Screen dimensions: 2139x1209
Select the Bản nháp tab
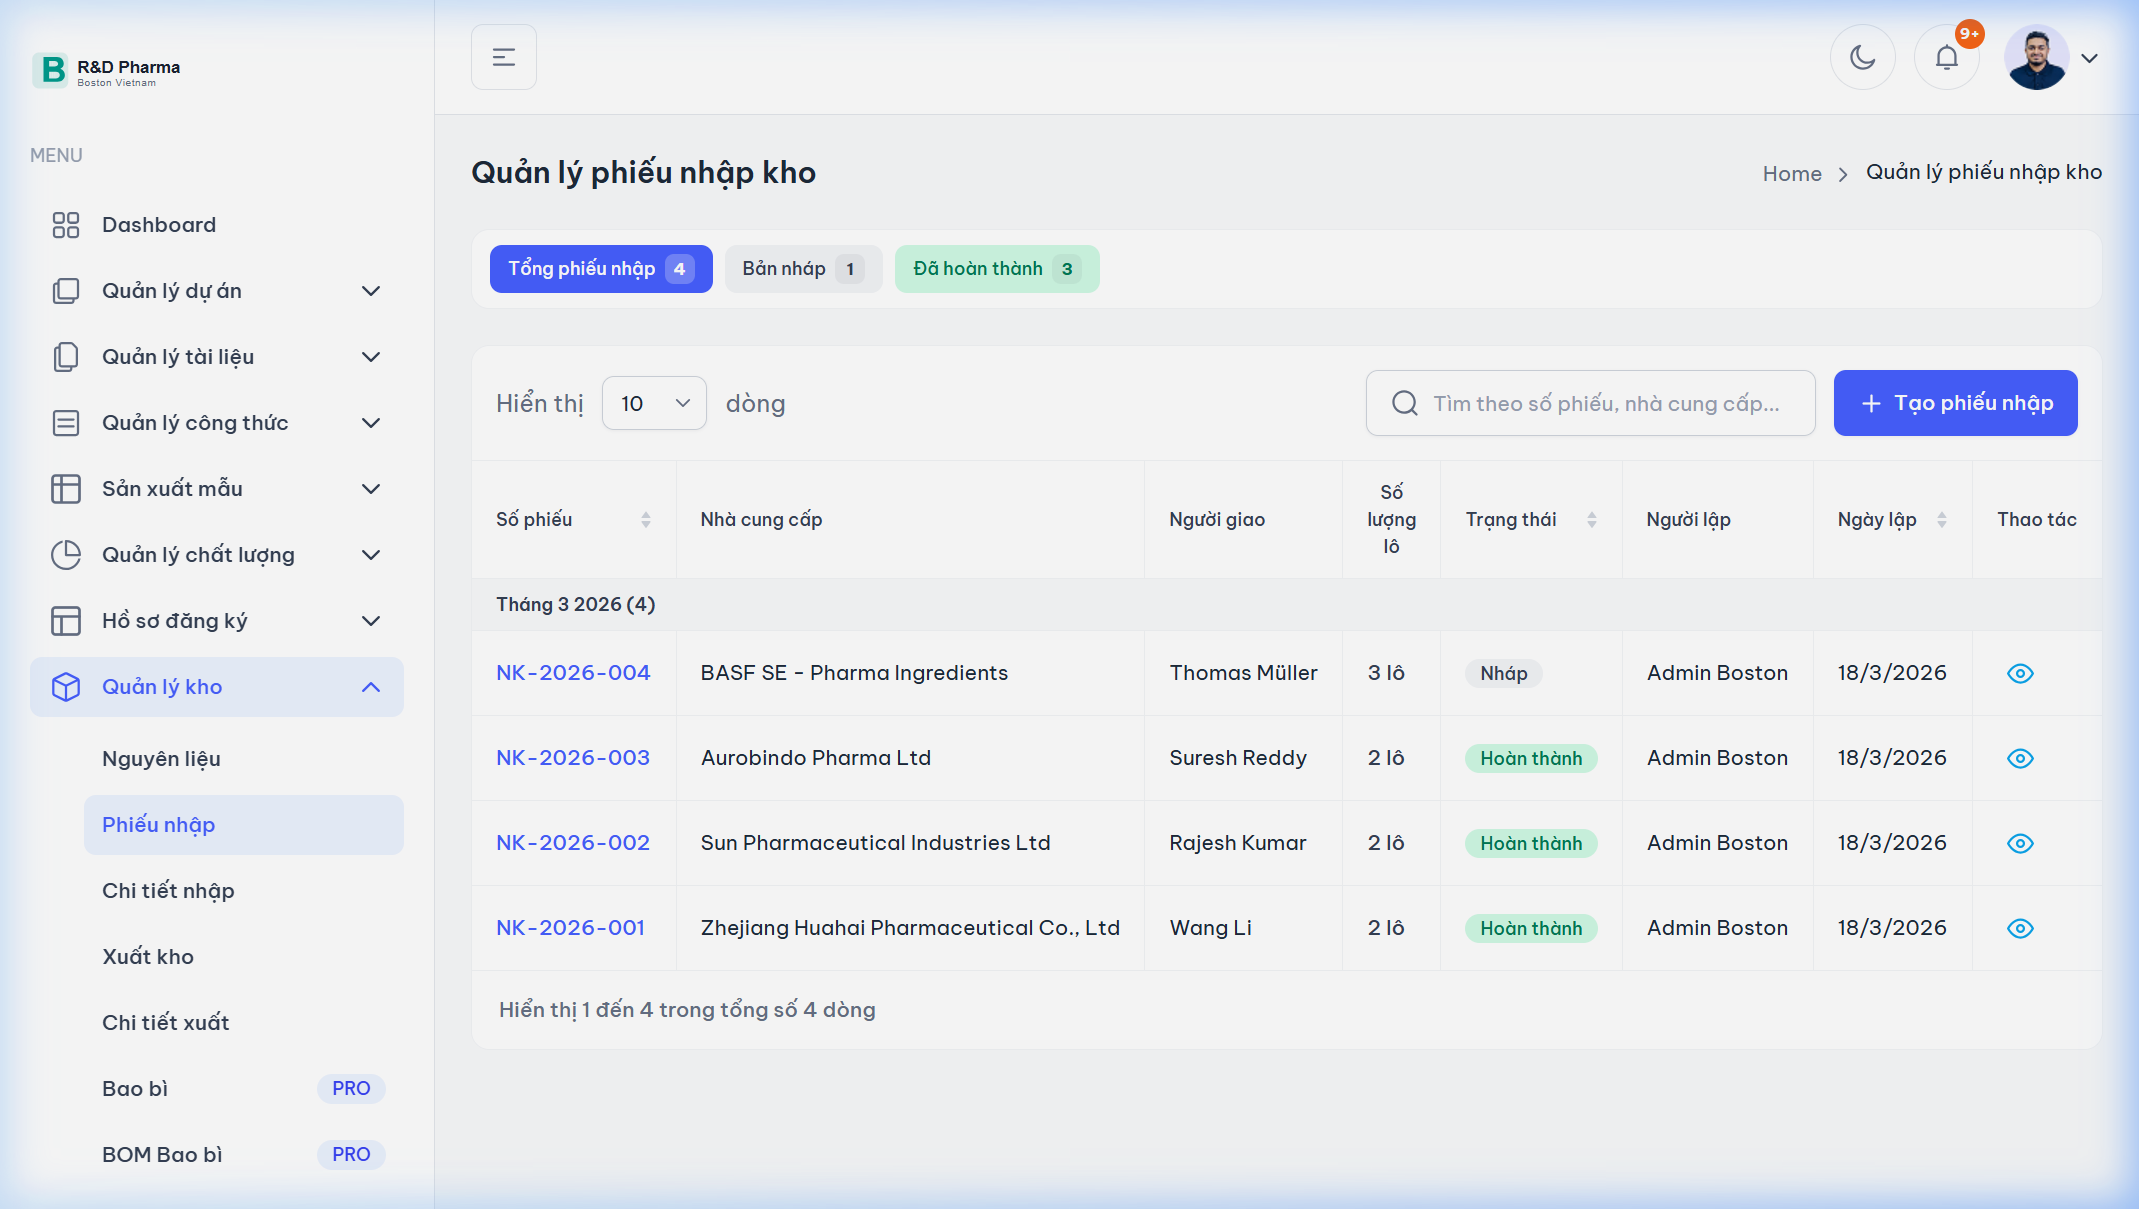tap(802, 269)
